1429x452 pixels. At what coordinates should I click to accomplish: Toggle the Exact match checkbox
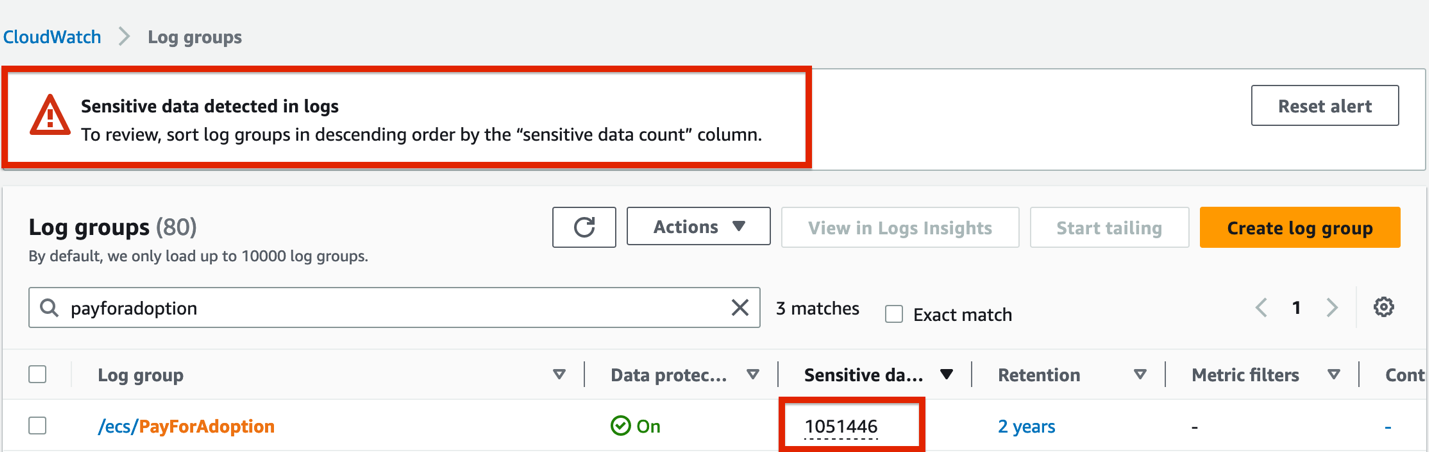pyautogui.click(x=894, y=314)
